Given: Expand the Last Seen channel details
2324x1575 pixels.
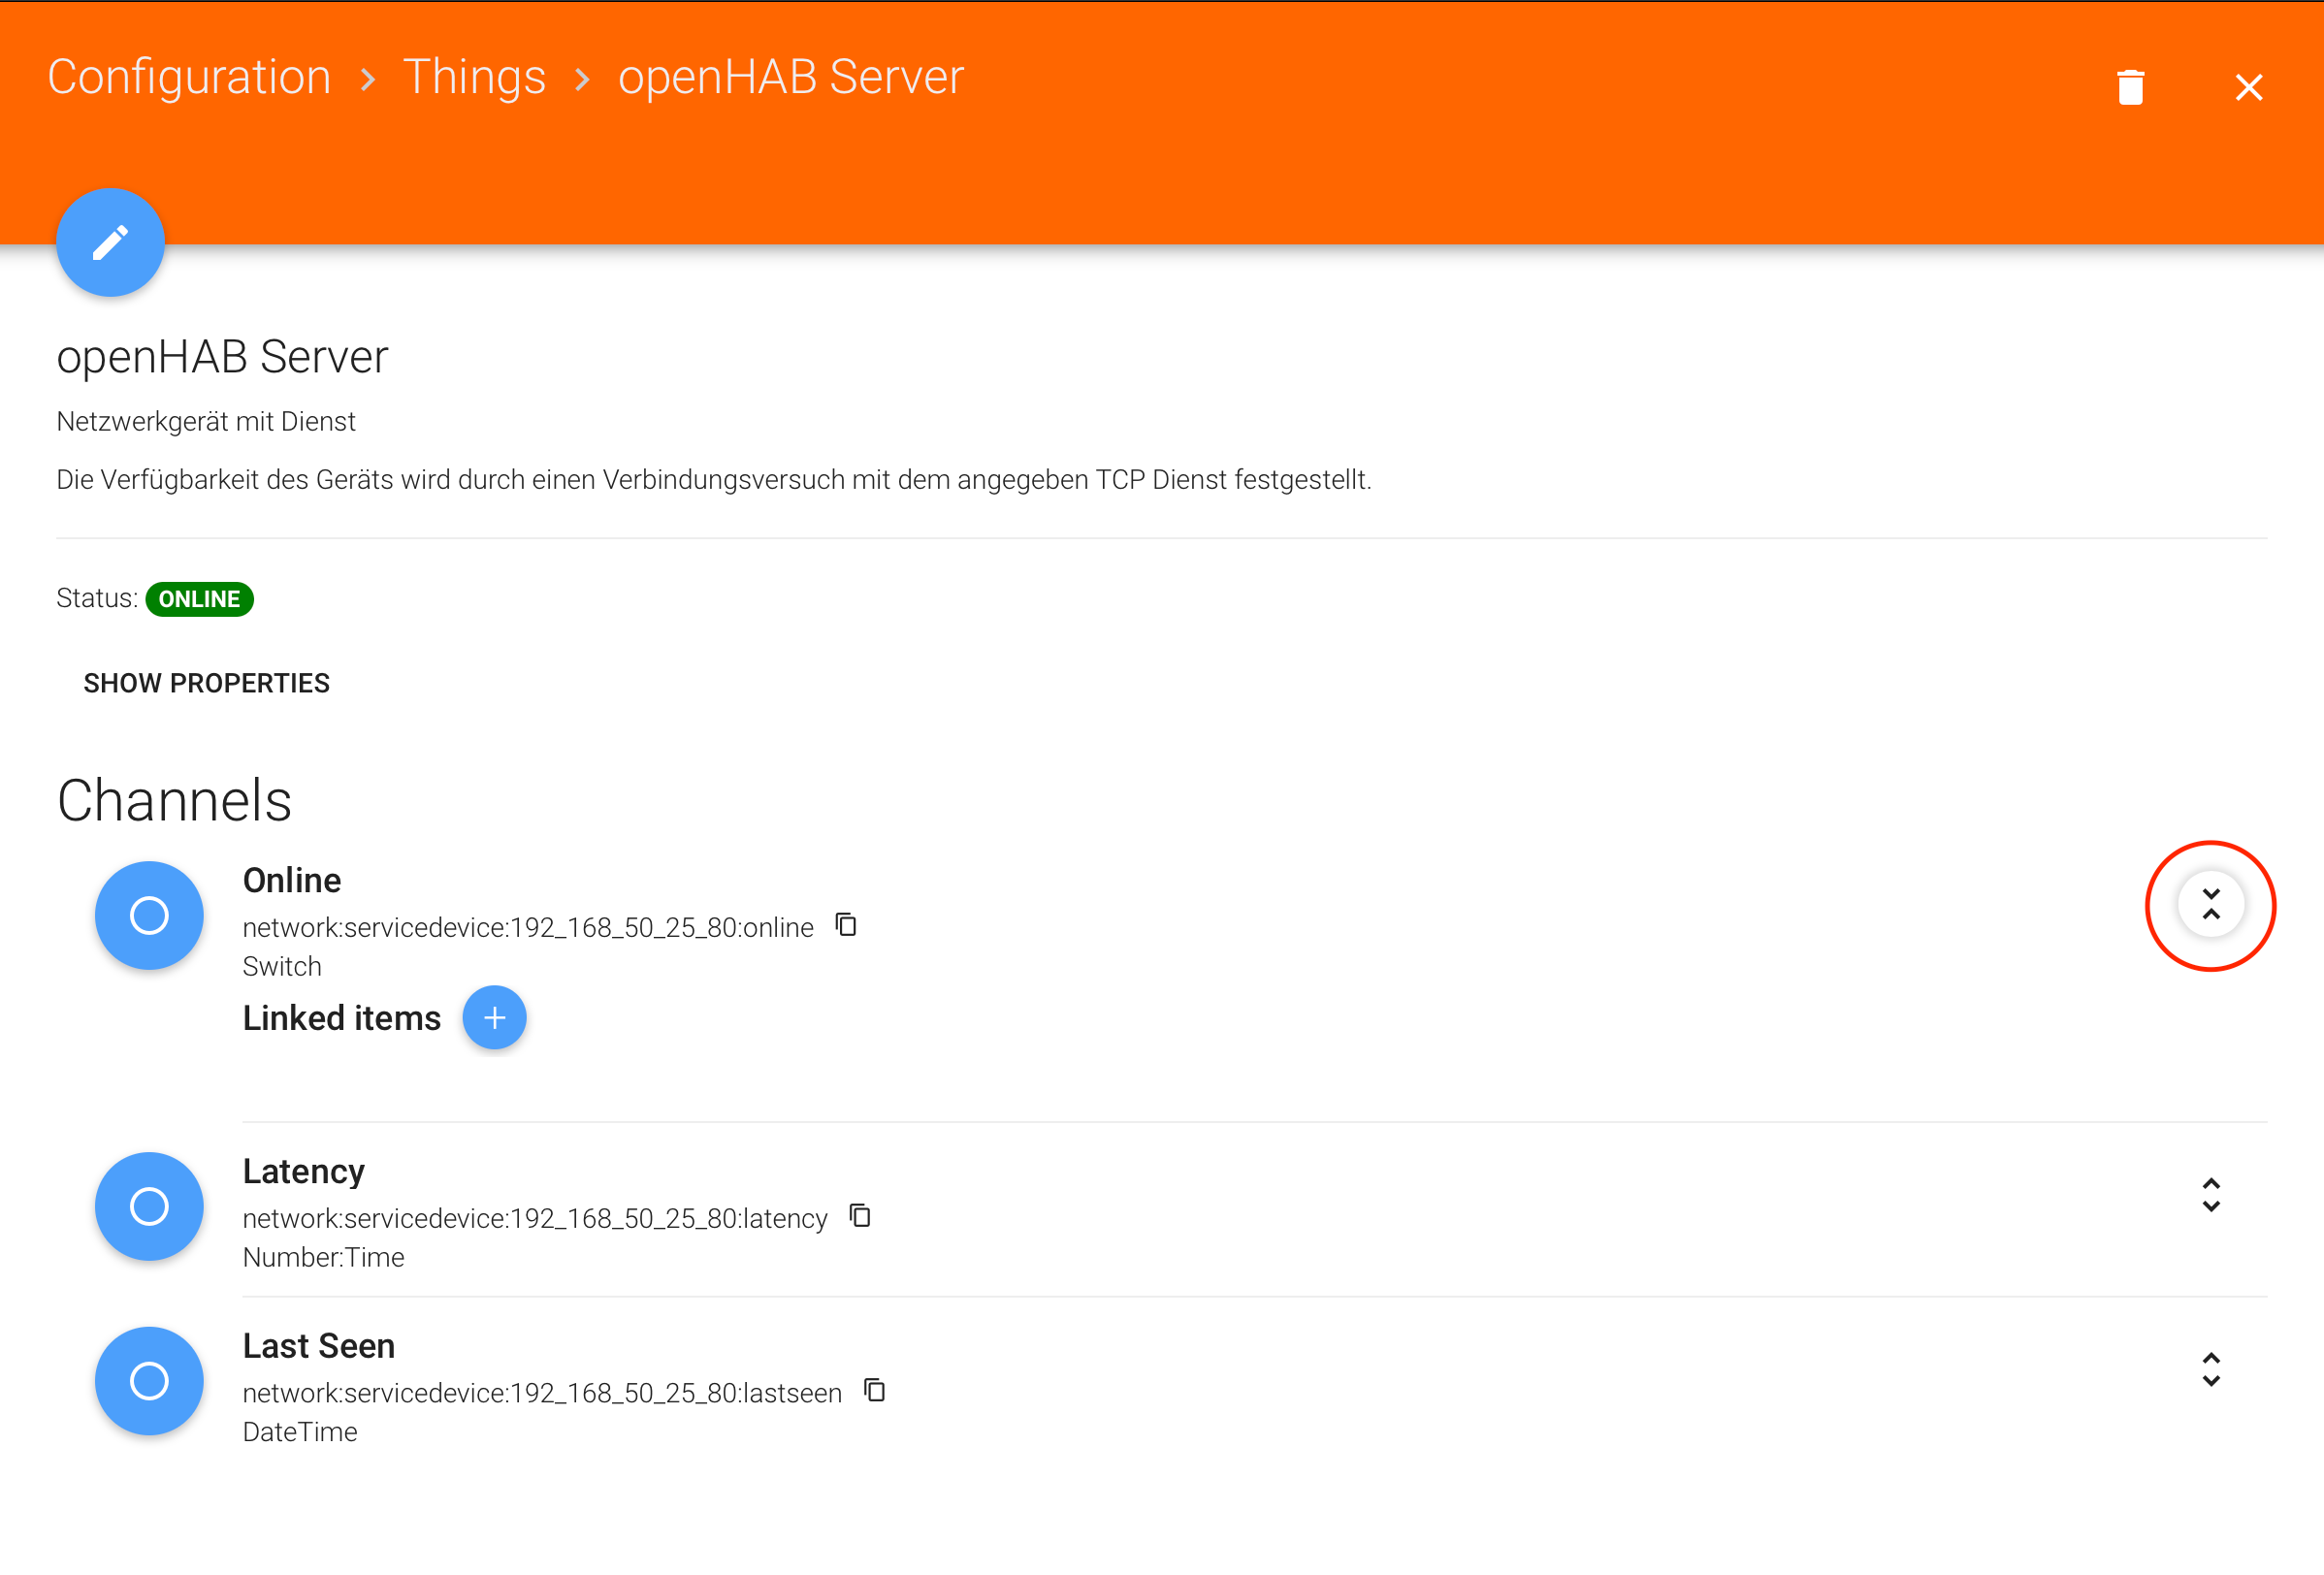Looking at the screenshot, I should coord(2210,1369).
